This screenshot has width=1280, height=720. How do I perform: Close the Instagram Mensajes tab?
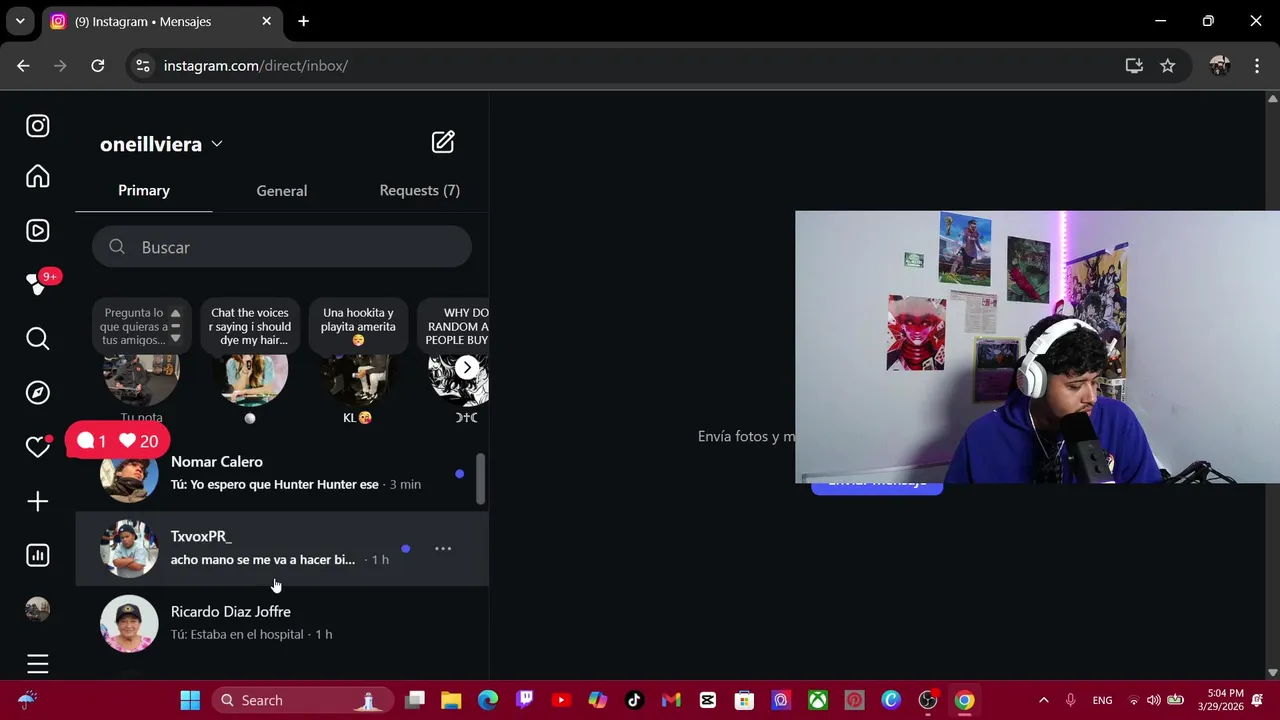(267, 21)
